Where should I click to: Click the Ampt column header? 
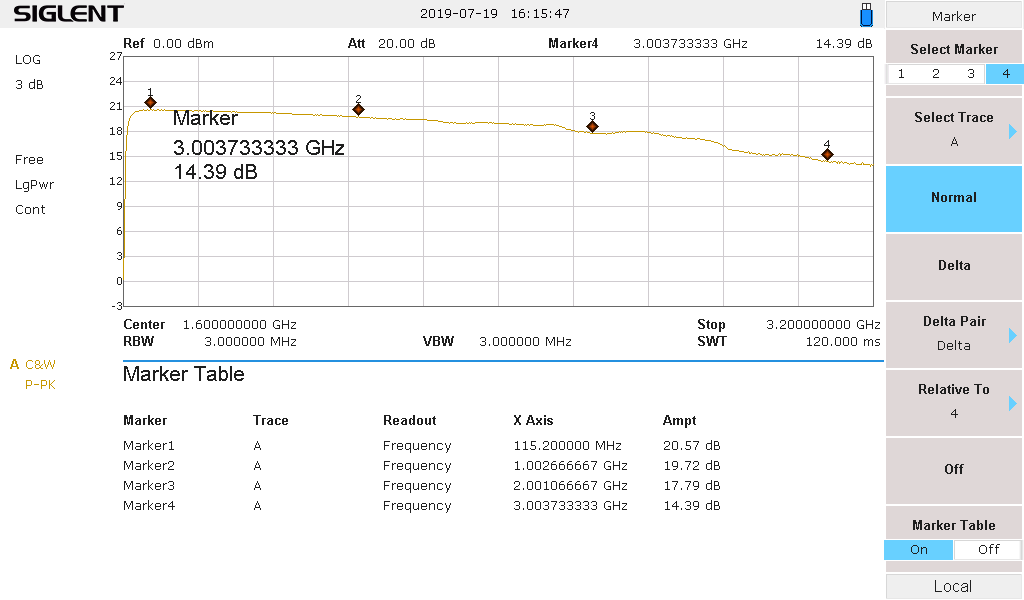click(x=679, y=420)
